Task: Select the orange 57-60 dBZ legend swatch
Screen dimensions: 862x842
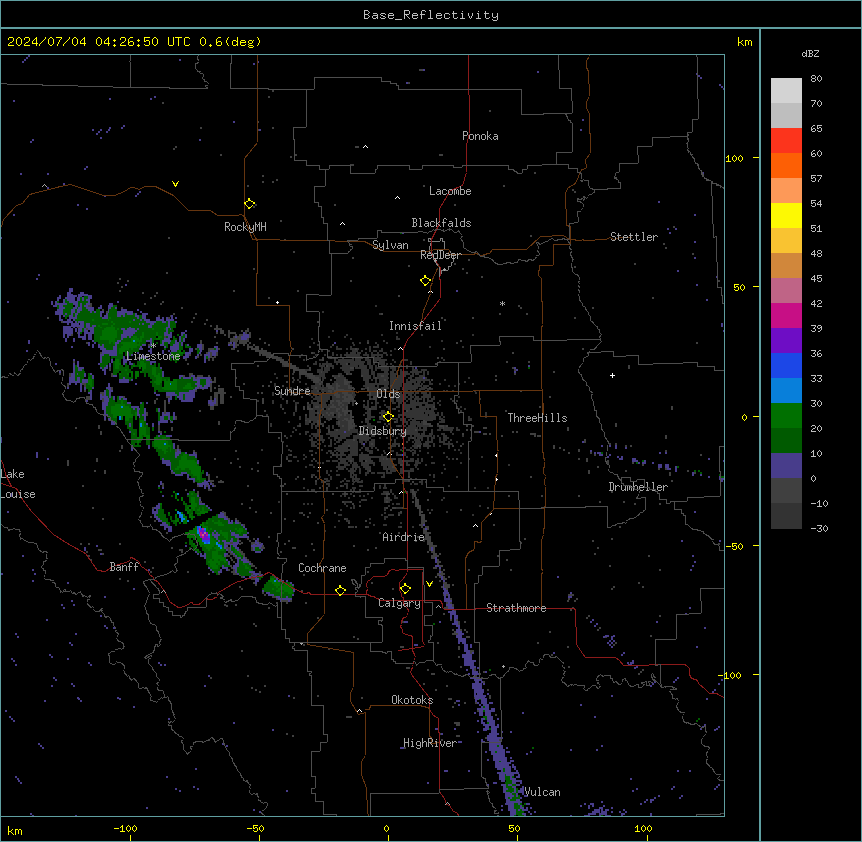Action: 786,165
